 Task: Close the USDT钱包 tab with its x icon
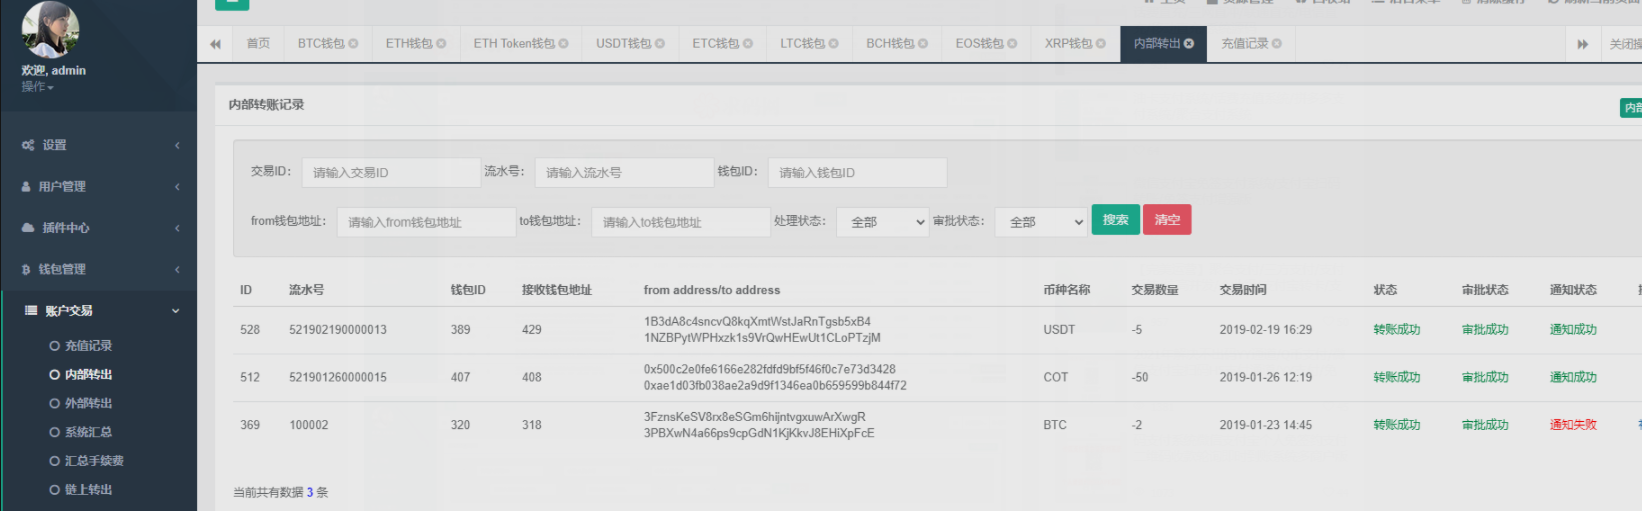[x=660, y=44]
